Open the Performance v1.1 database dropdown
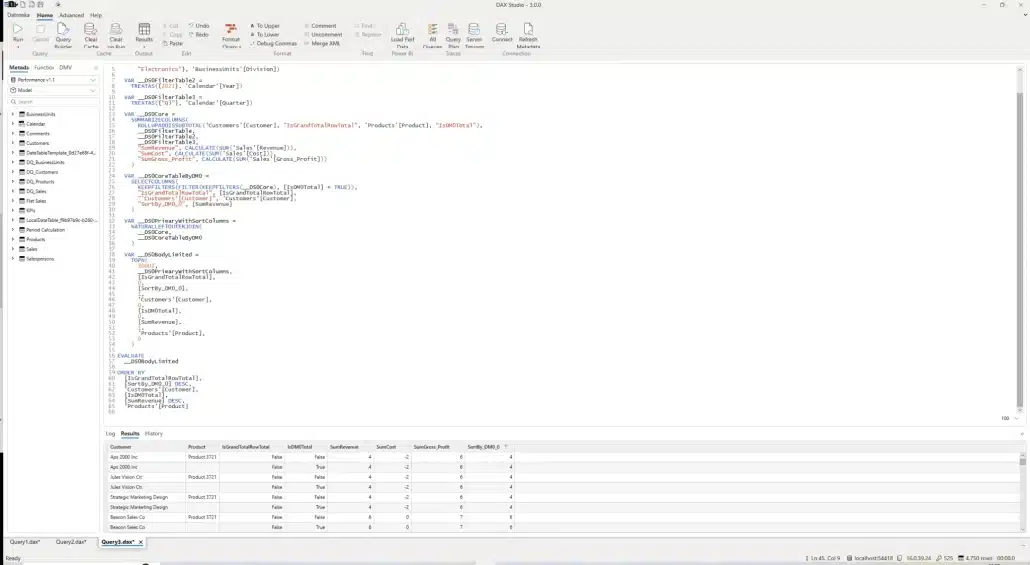Image resolution: width=1030 pixels, height=565 pixels. click(52, 79)
